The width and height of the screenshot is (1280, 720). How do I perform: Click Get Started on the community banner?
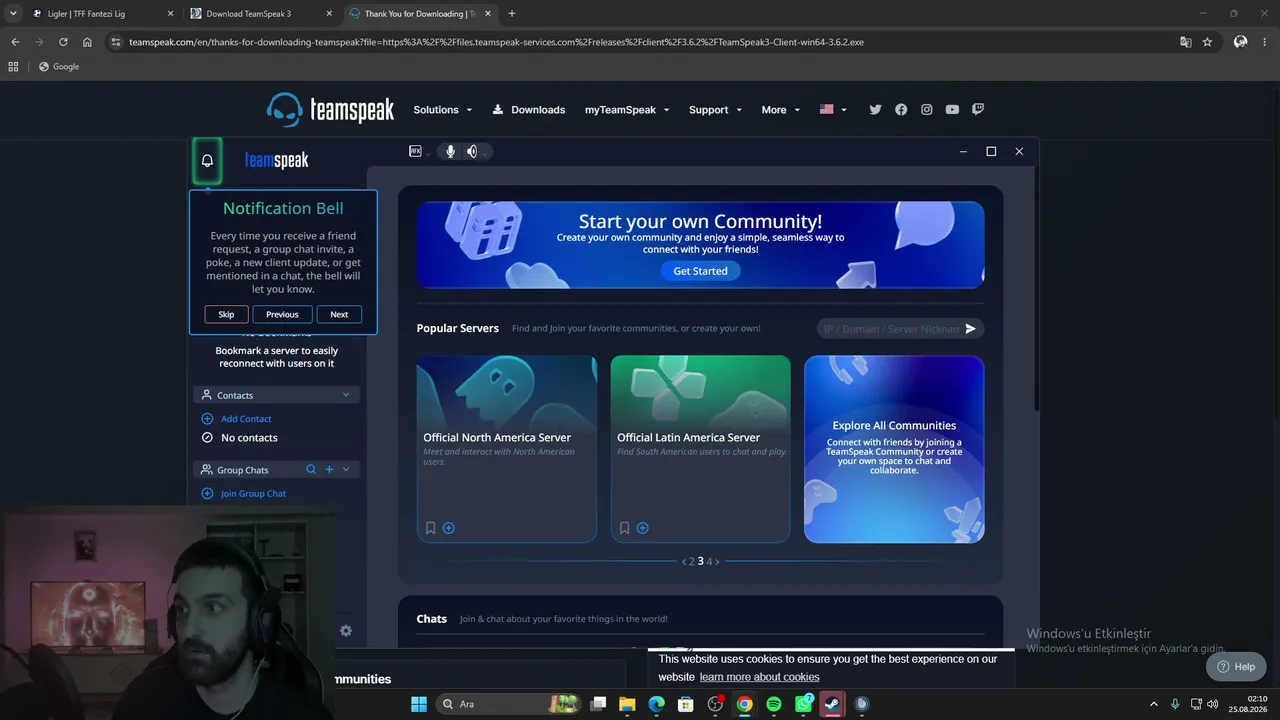(700, 271)
